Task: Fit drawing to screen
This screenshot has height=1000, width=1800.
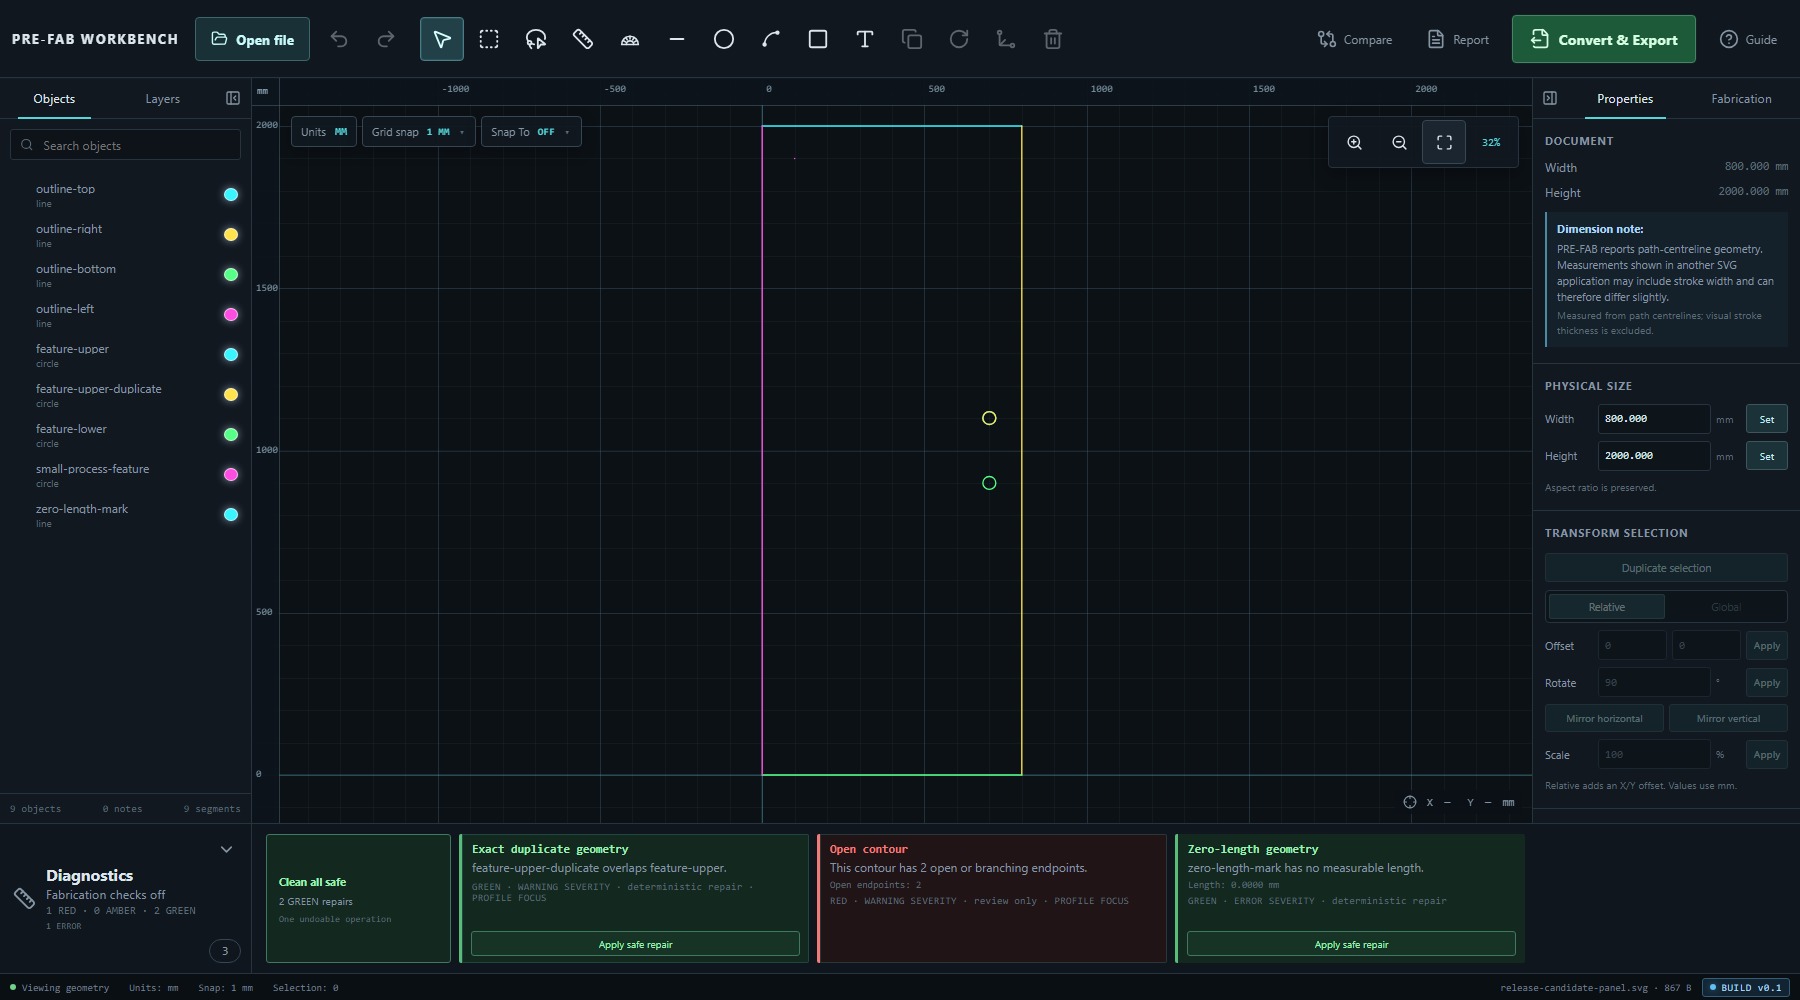Action: (1444, 142)
